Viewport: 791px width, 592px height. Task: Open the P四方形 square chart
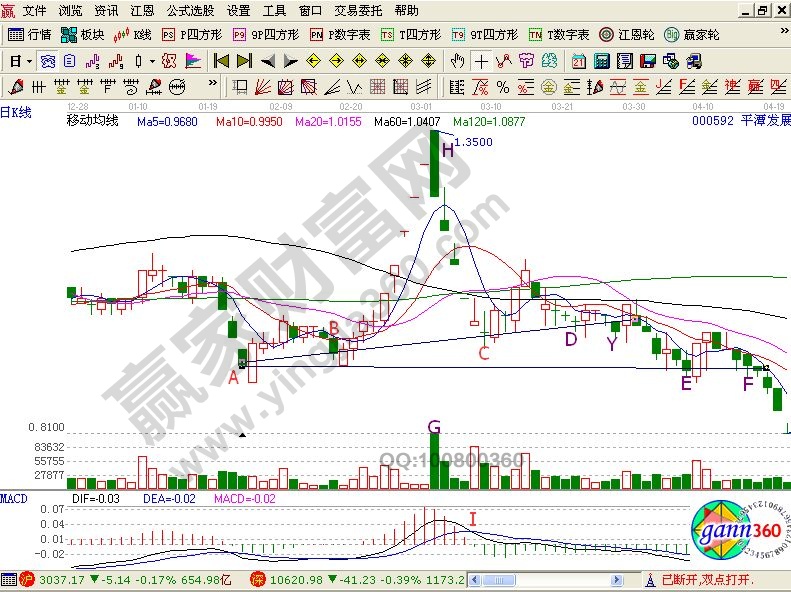coord(191,34)
